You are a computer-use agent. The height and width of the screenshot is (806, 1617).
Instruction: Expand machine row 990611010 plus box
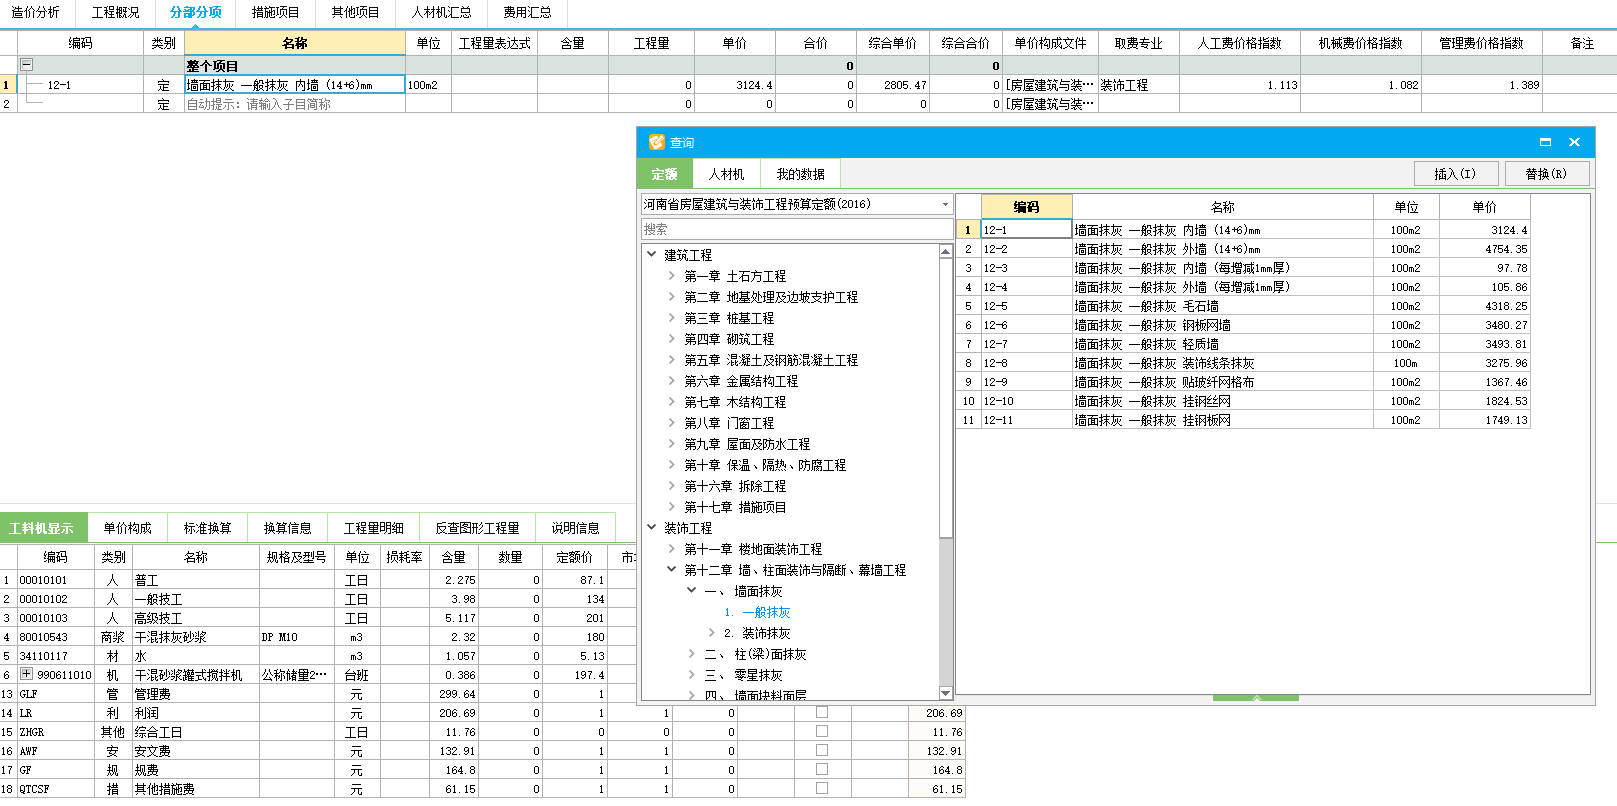27,674
